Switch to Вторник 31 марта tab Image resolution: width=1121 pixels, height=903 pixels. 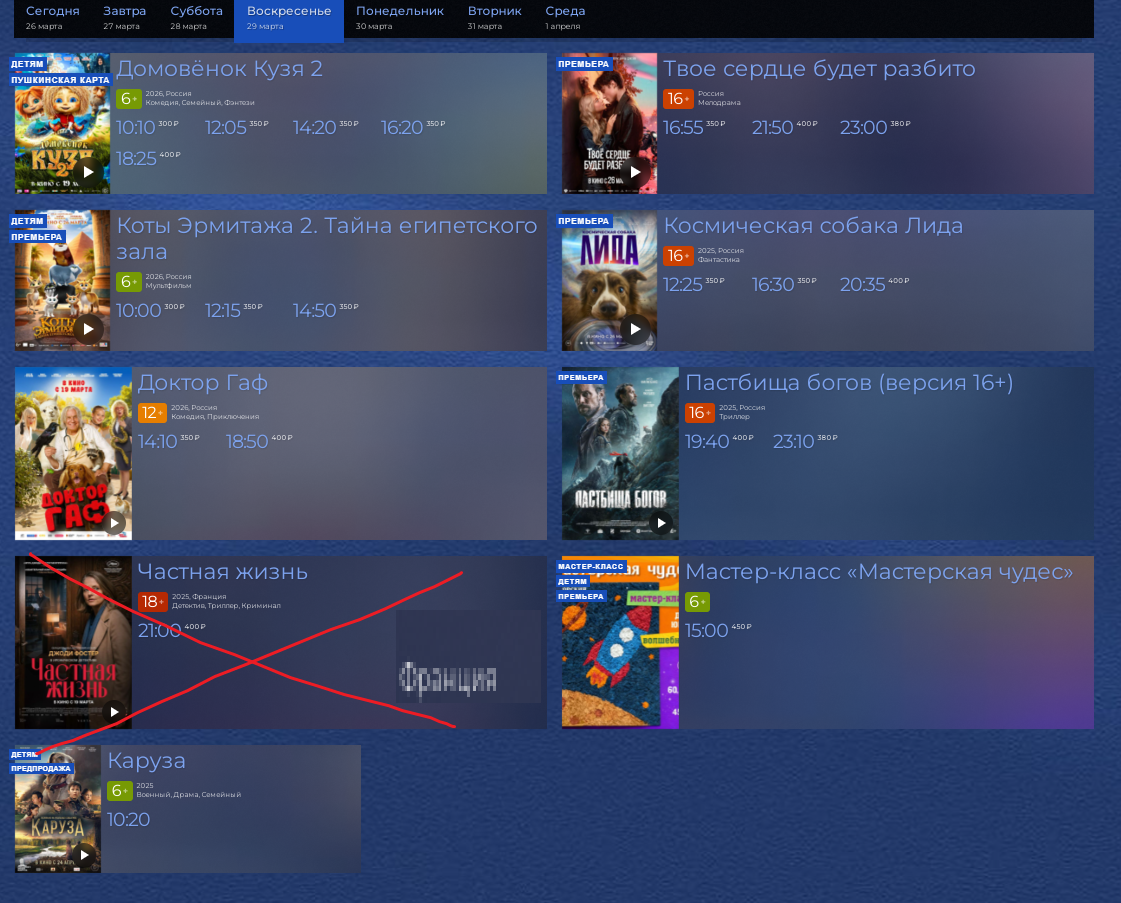pos(494,18)
